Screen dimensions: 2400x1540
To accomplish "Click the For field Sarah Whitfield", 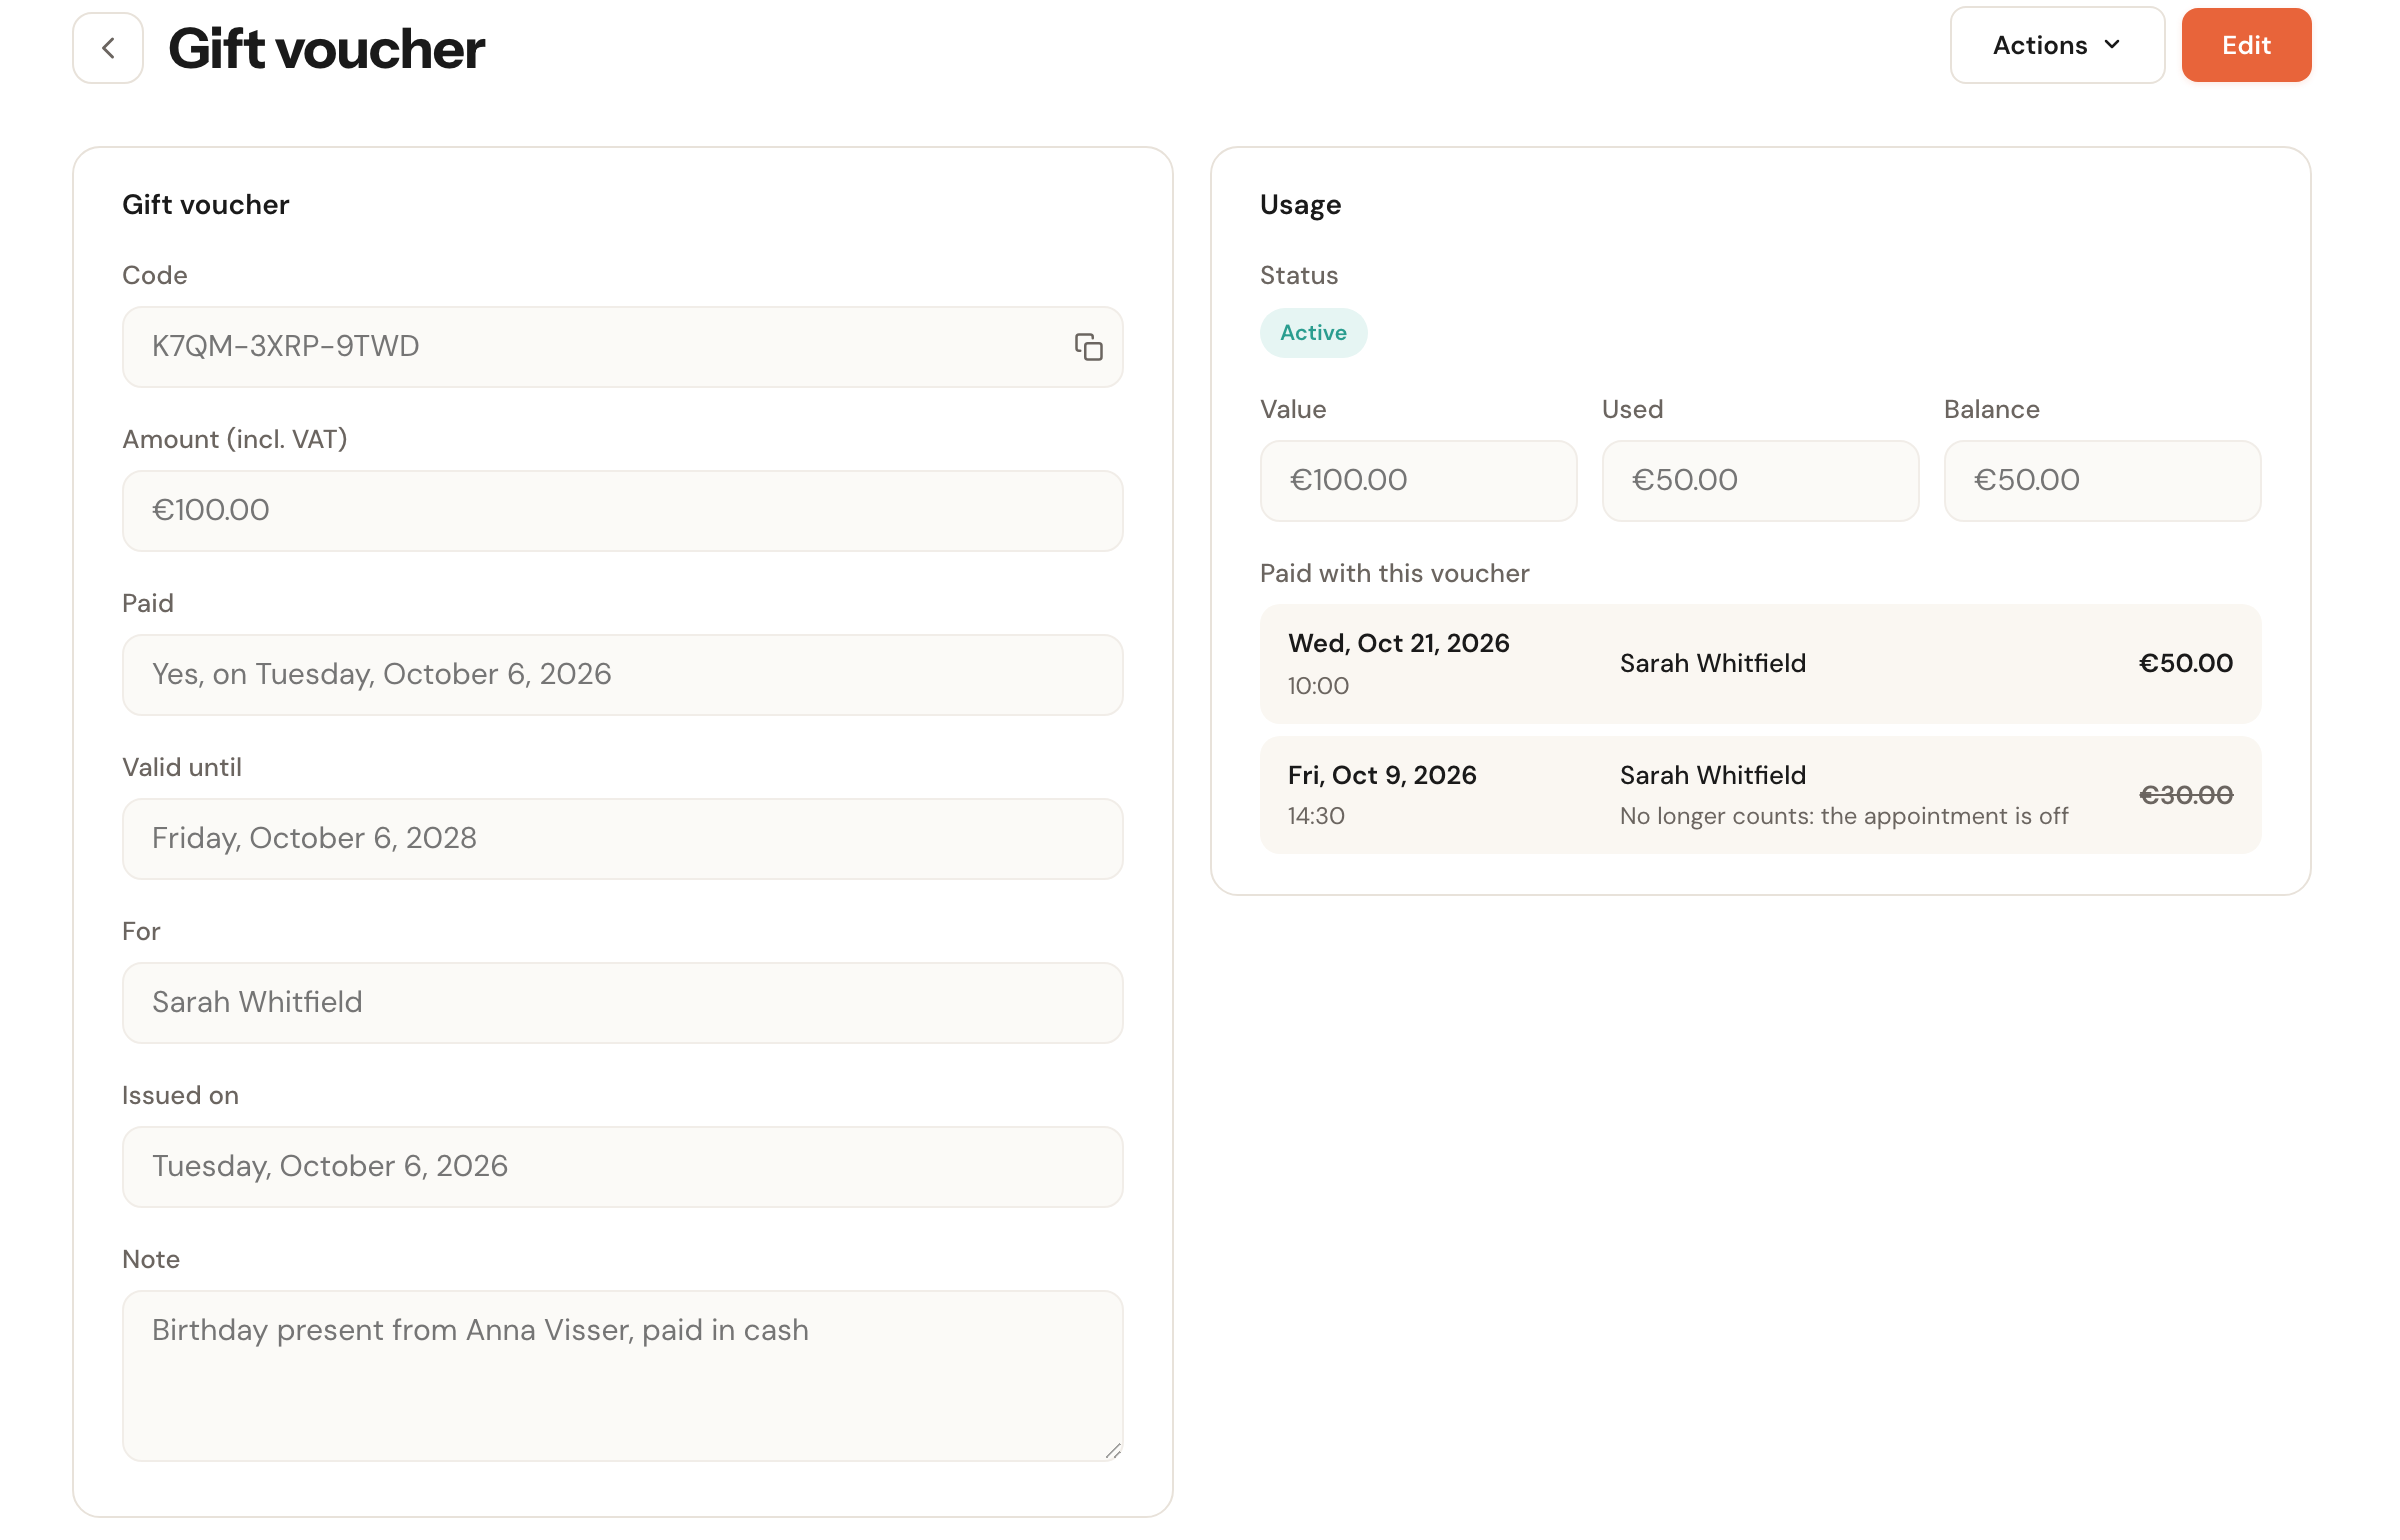I will point(622,1003).
